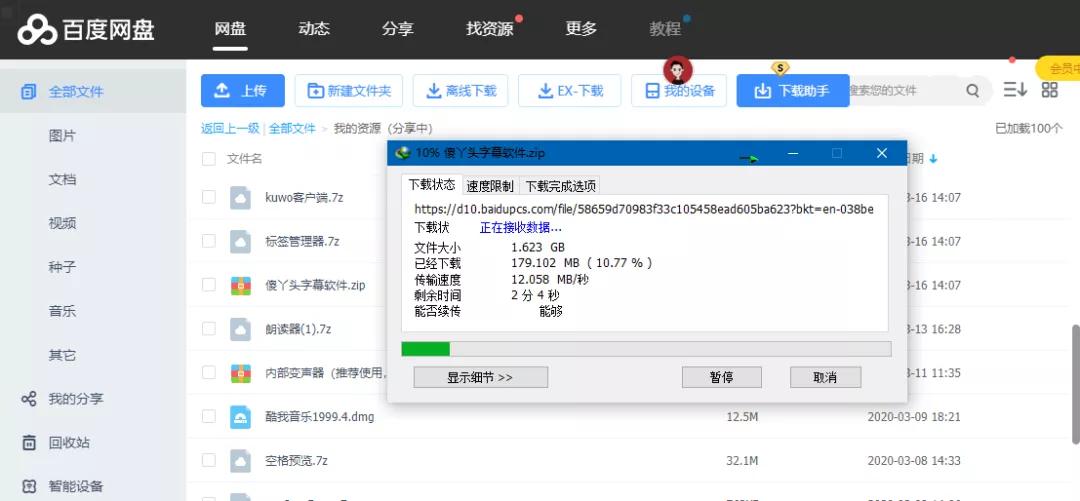Check the box for 傻丫头字幕软件.zip

tap(209, 285)
